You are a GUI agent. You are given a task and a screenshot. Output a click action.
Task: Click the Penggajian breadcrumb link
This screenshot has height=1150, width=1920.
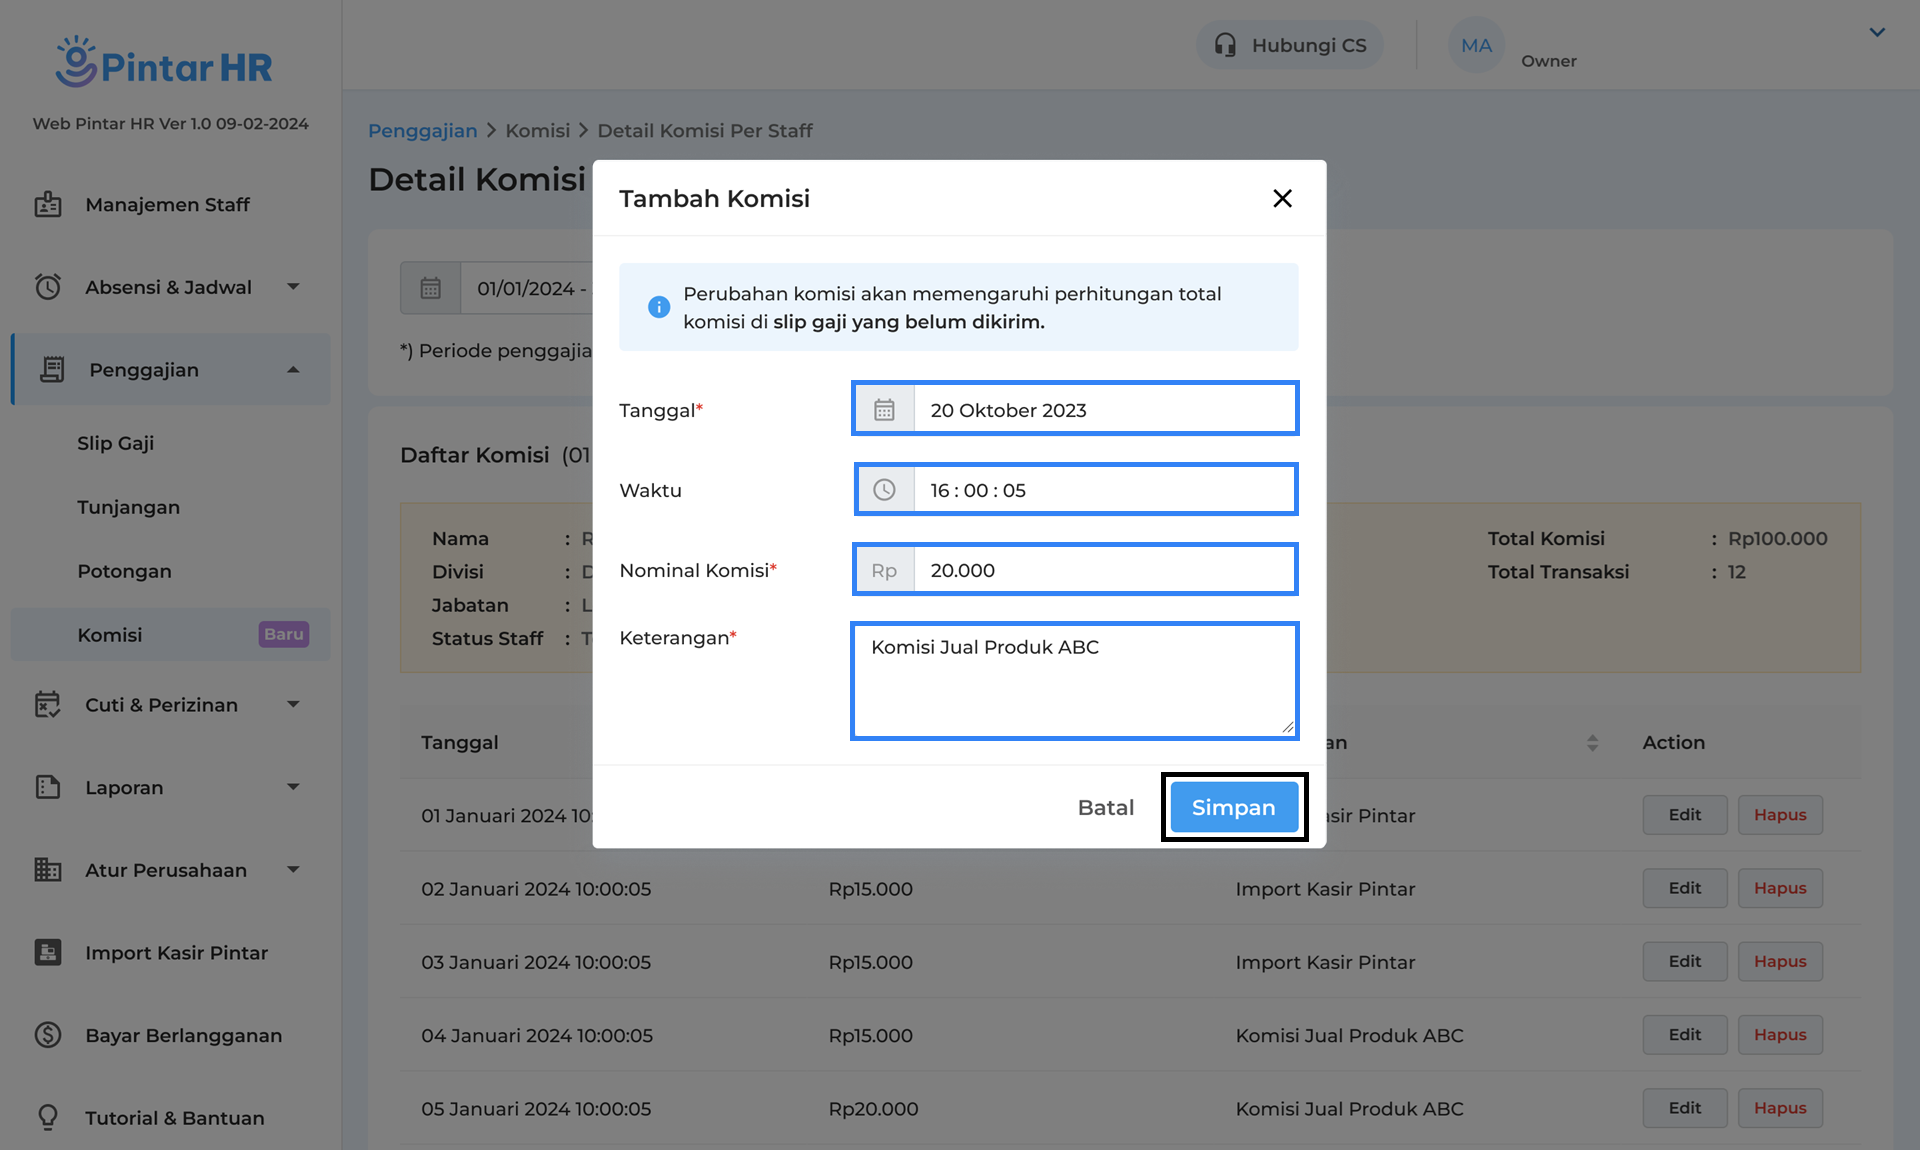[422, 131]
